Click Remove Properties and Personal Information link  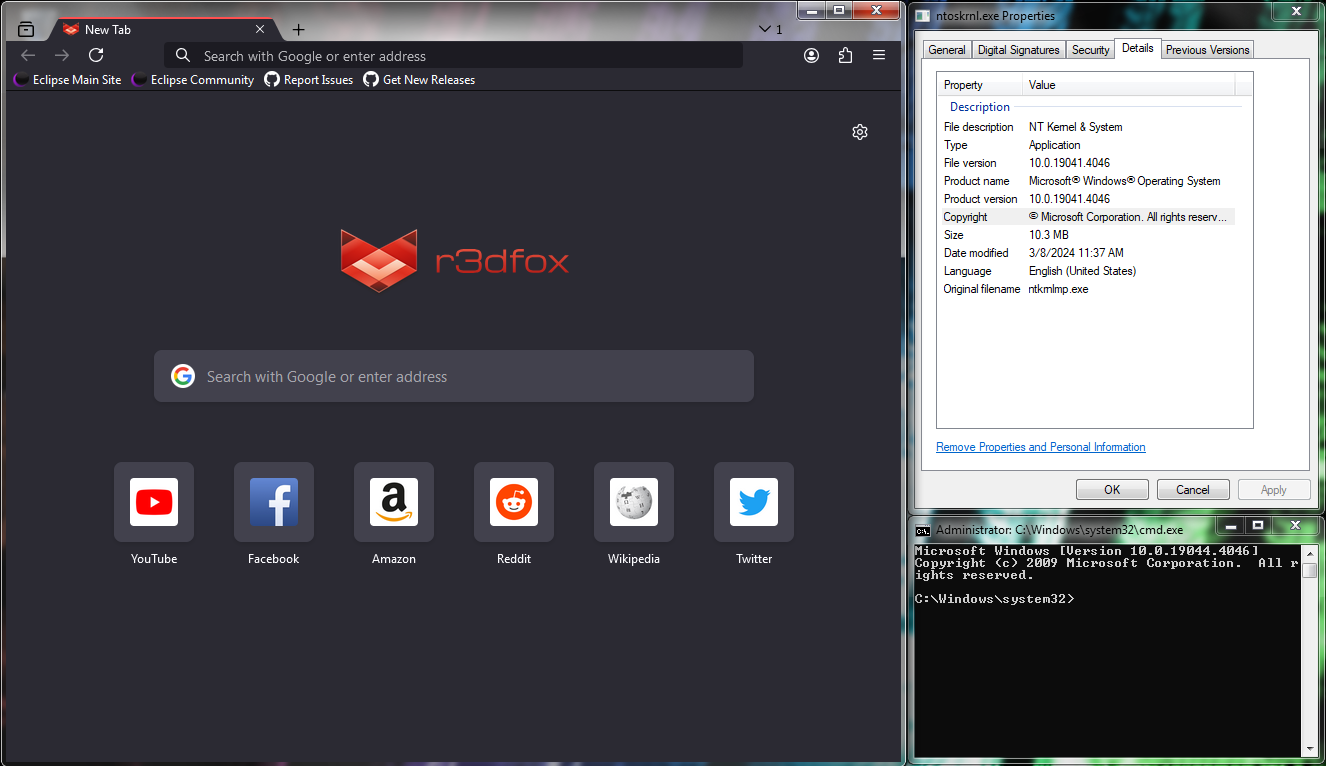tap(1041, 447)
